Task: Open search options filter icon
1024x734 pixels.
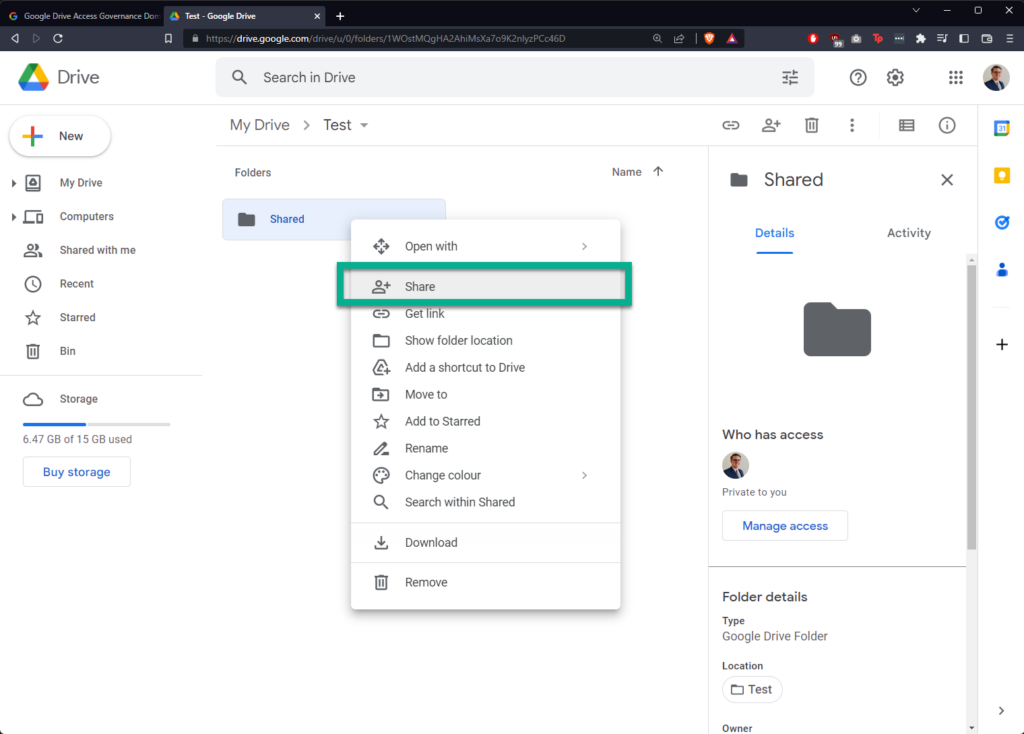Action: [790, 78]
